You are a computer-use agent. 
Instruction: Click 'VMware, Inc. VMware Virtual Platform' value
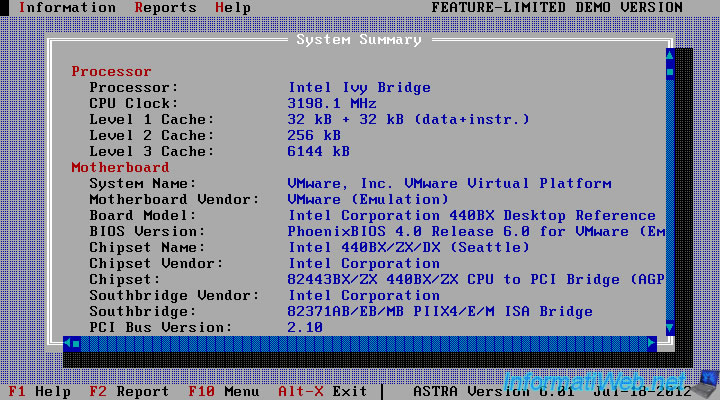450,184
